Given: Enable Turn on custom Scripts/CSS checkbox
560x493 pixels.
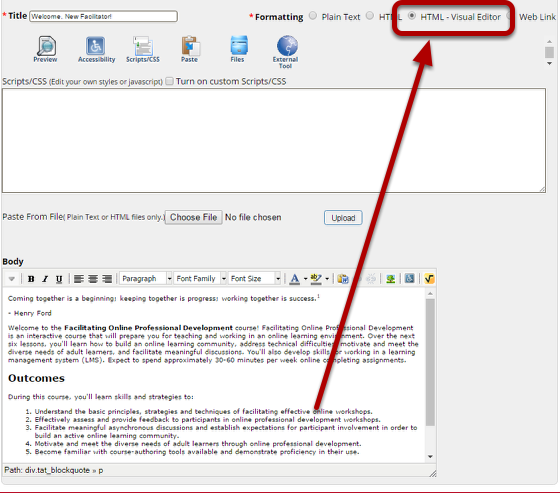Looking at the screenshot, I should [x=170, y=81].
